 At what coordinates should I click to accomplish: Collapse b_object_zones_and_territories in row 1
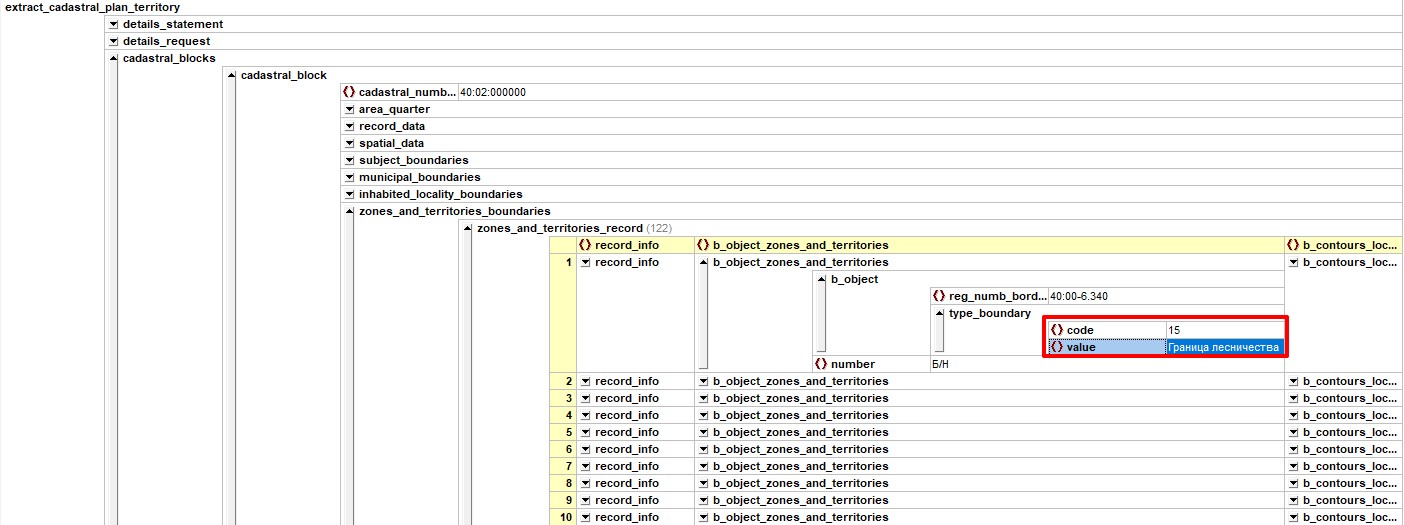click(x=703, y=262)
